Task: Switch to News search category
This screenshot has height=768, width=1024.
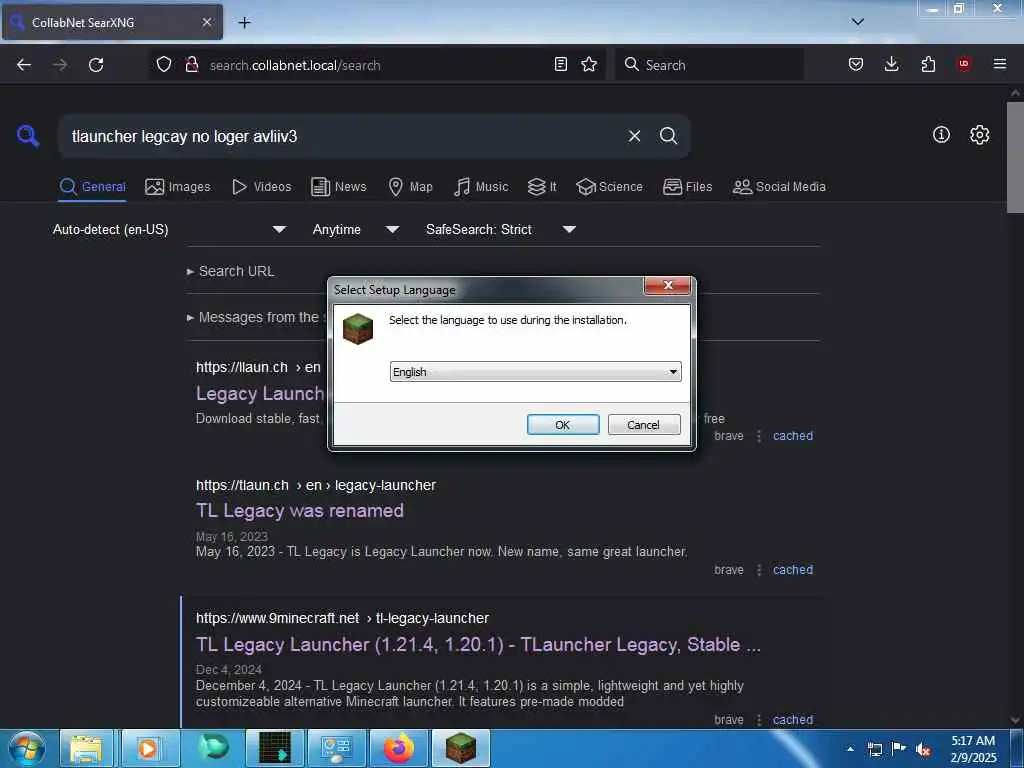Action: tap(339, 187)
